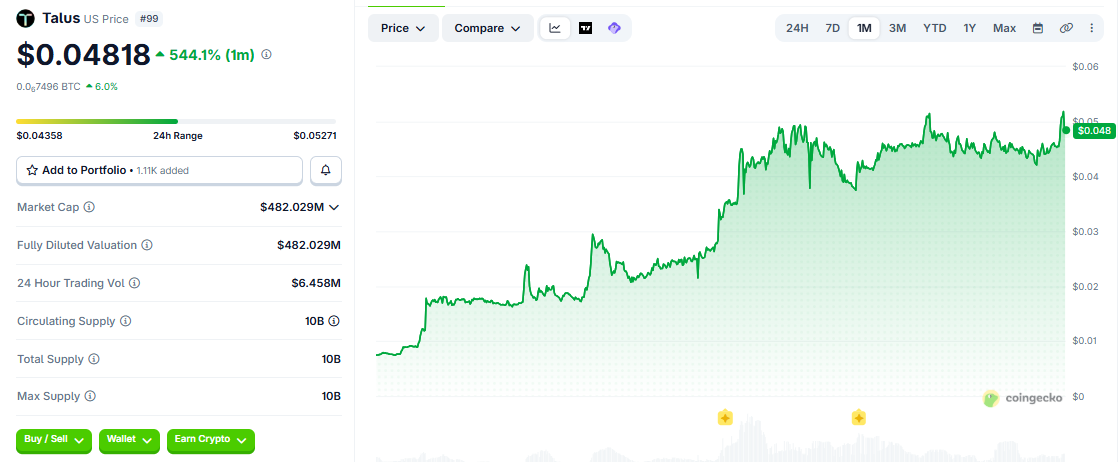Select the 1Y time range
The image size is (1119, 462).
[969, 28]
